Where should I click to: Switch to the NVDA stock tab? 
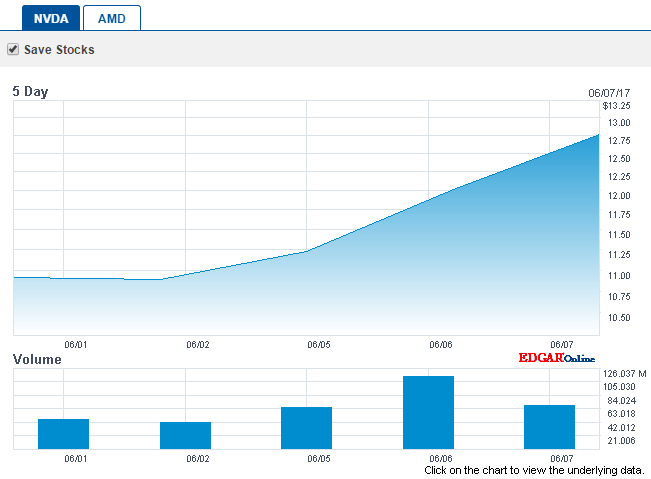[x=43, y=18]
